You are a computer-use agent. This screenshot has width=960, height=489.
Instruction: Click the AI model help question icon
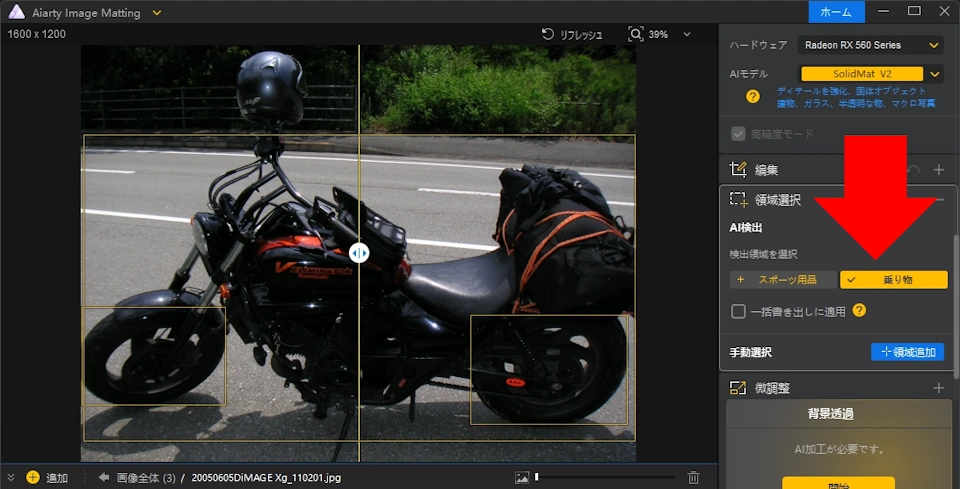(x=752, y=97)
